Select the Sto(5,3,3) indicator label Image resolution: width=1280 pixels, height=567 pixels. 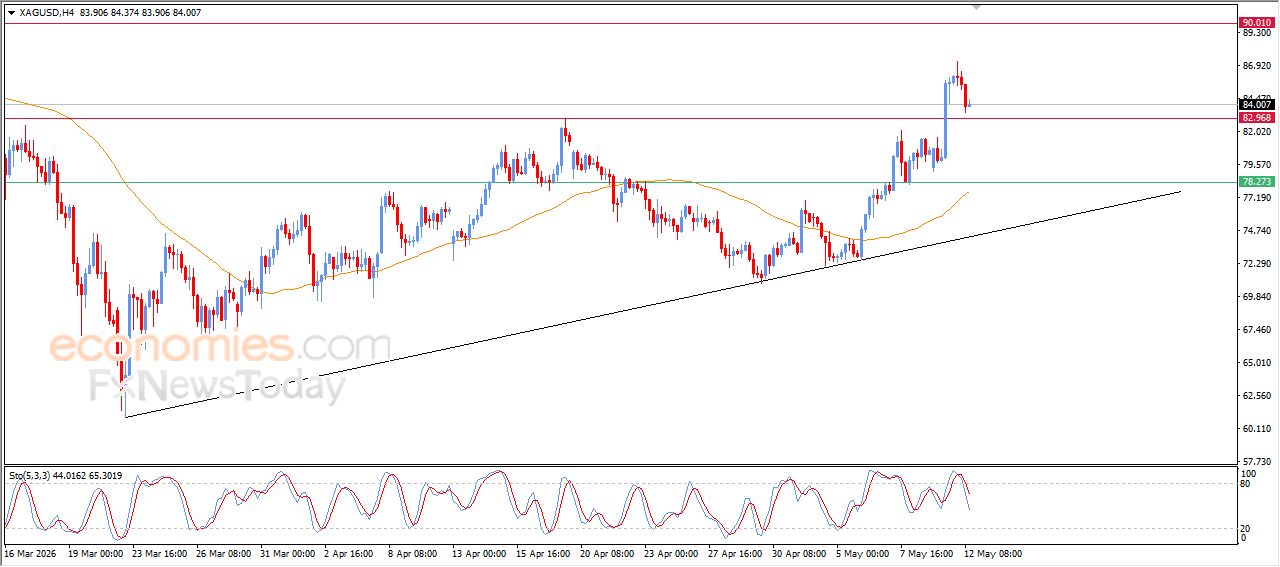pos(31,476)
